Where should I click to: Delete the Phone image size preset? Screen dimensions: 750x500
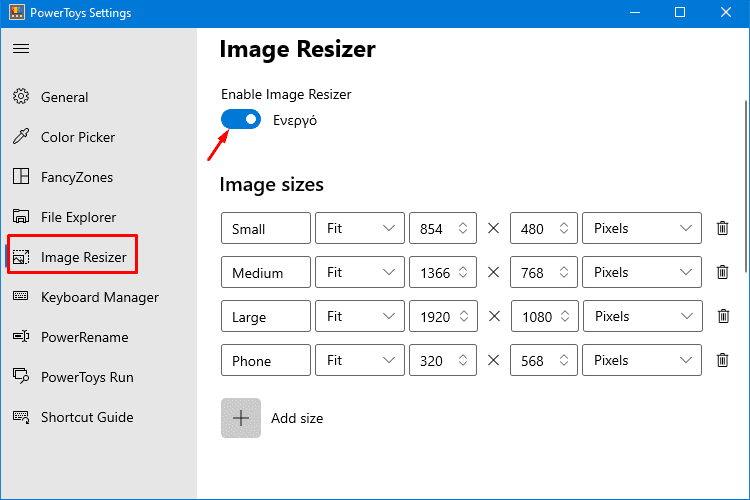pos(722,360)
